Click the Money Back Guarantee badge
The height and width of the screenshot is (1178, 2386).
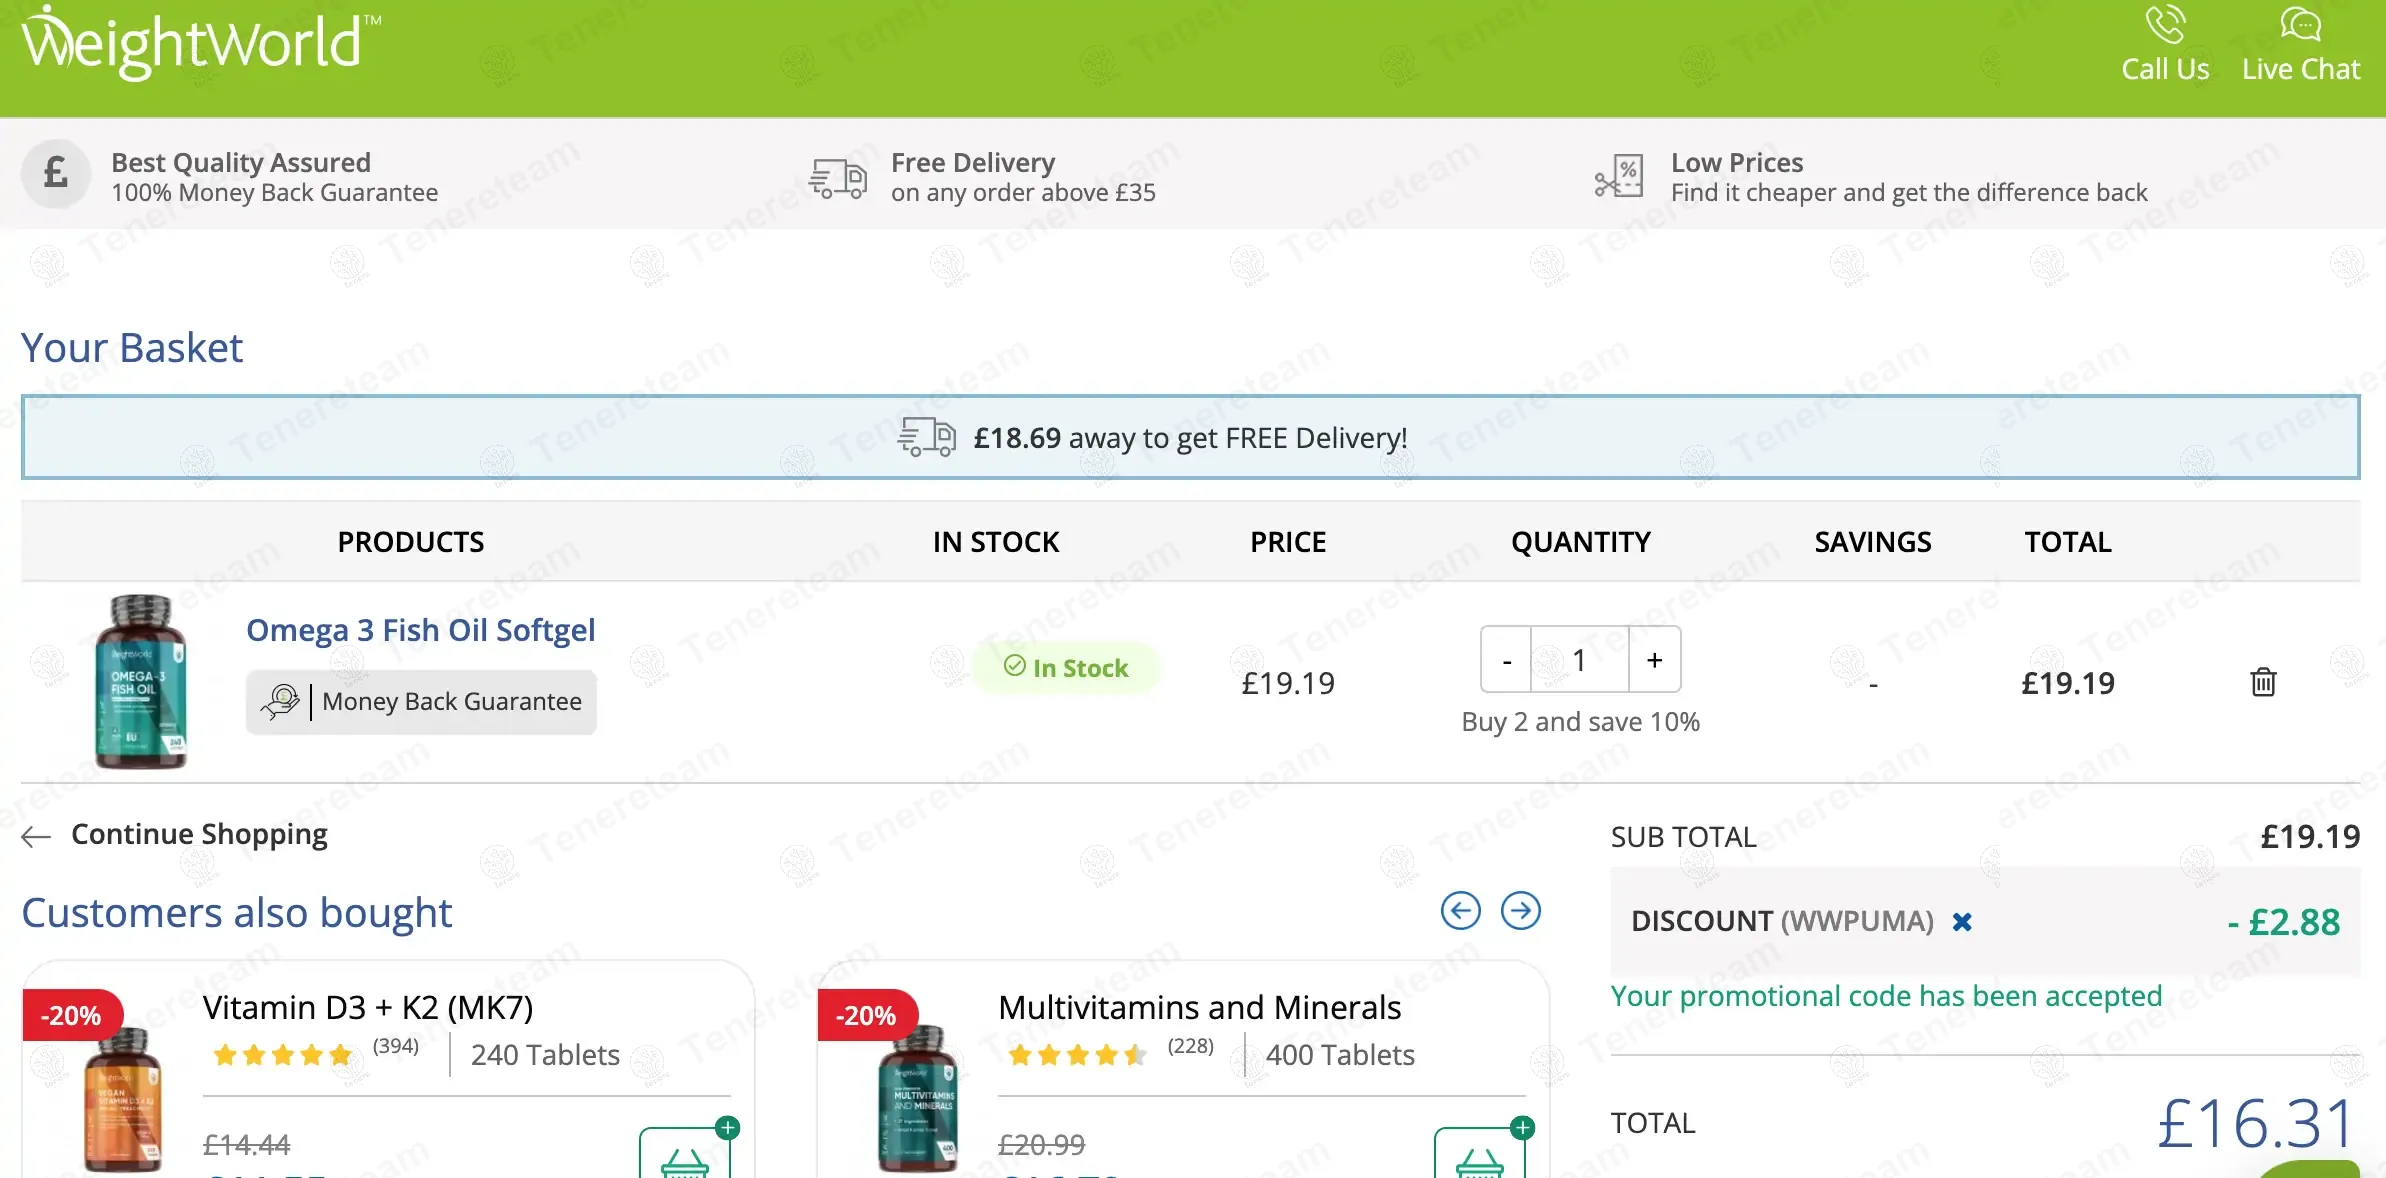click(x=421, y=702)
